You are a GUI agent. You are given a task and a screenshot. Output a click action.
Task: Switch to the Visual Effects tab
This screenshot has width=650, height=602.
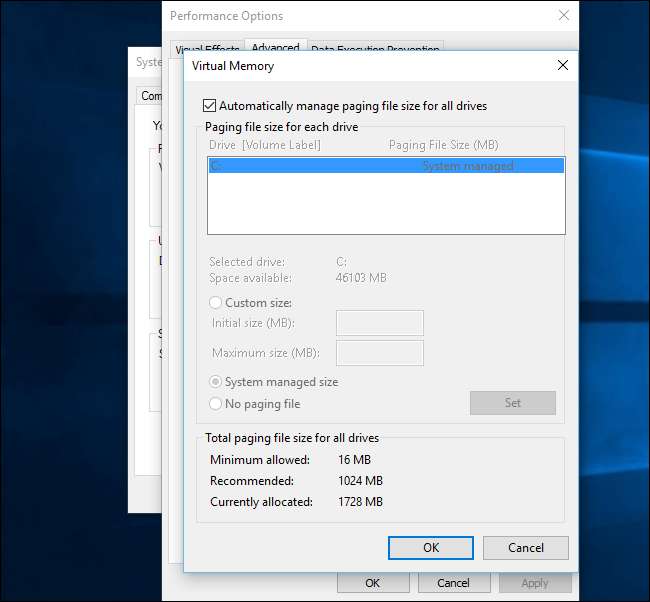(x=207, y=49)
